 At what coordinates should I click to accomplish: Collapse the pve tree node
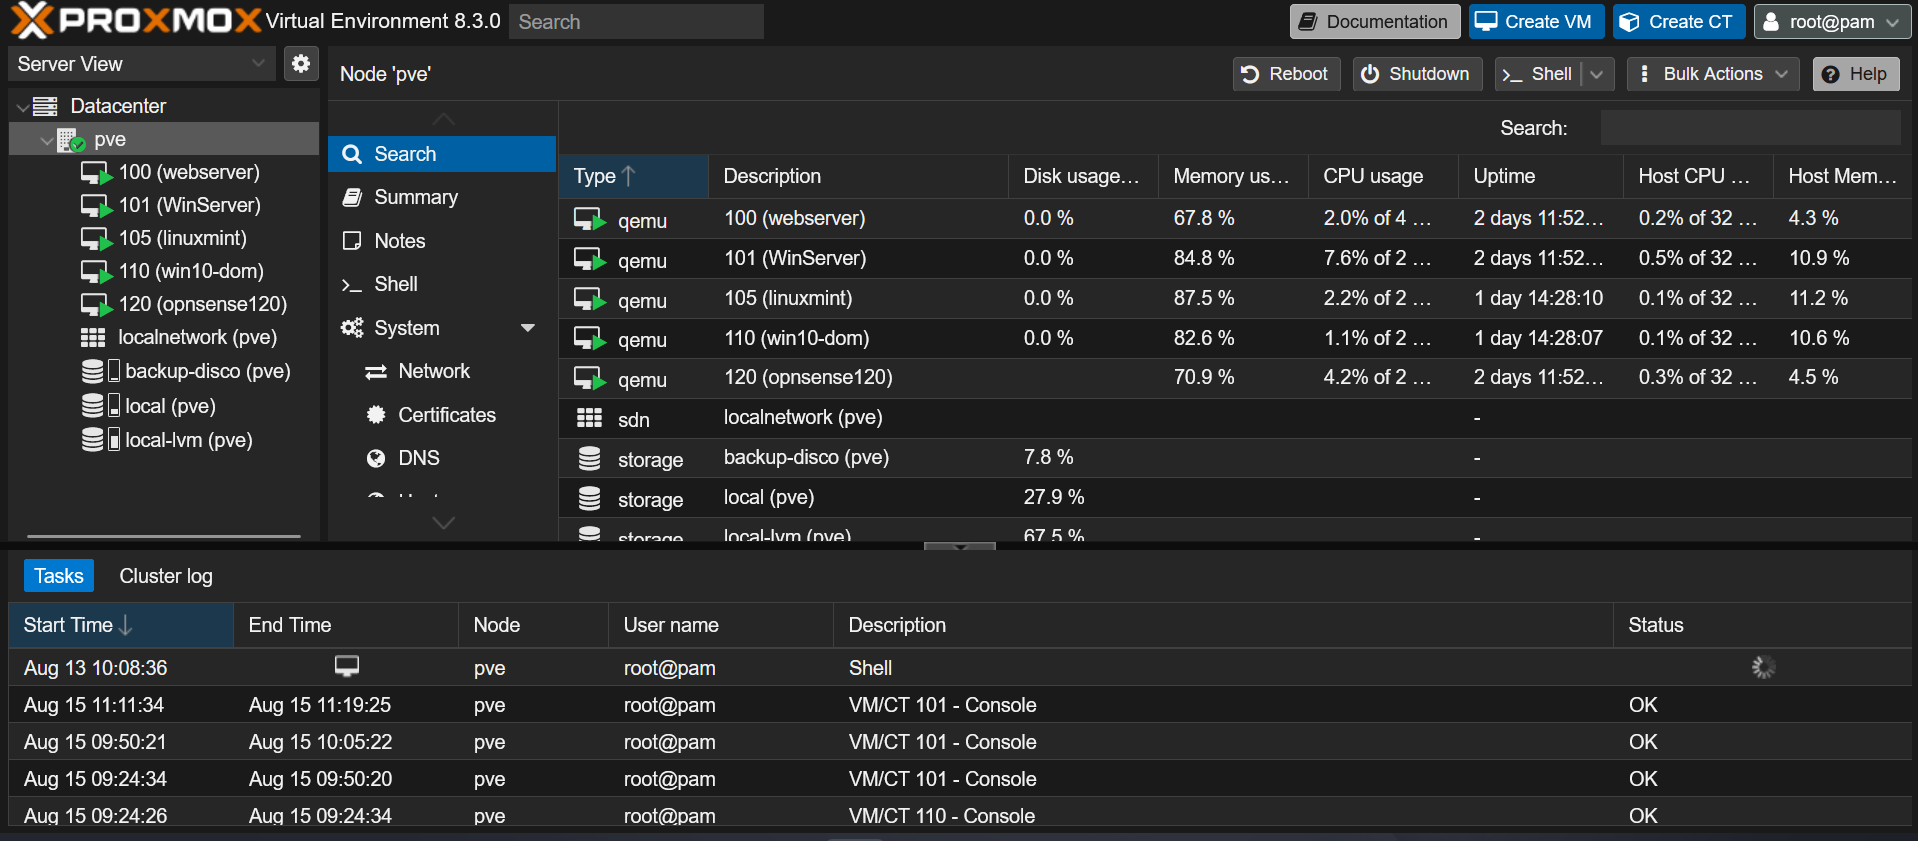pyautogui.click(x=46, y=140)
